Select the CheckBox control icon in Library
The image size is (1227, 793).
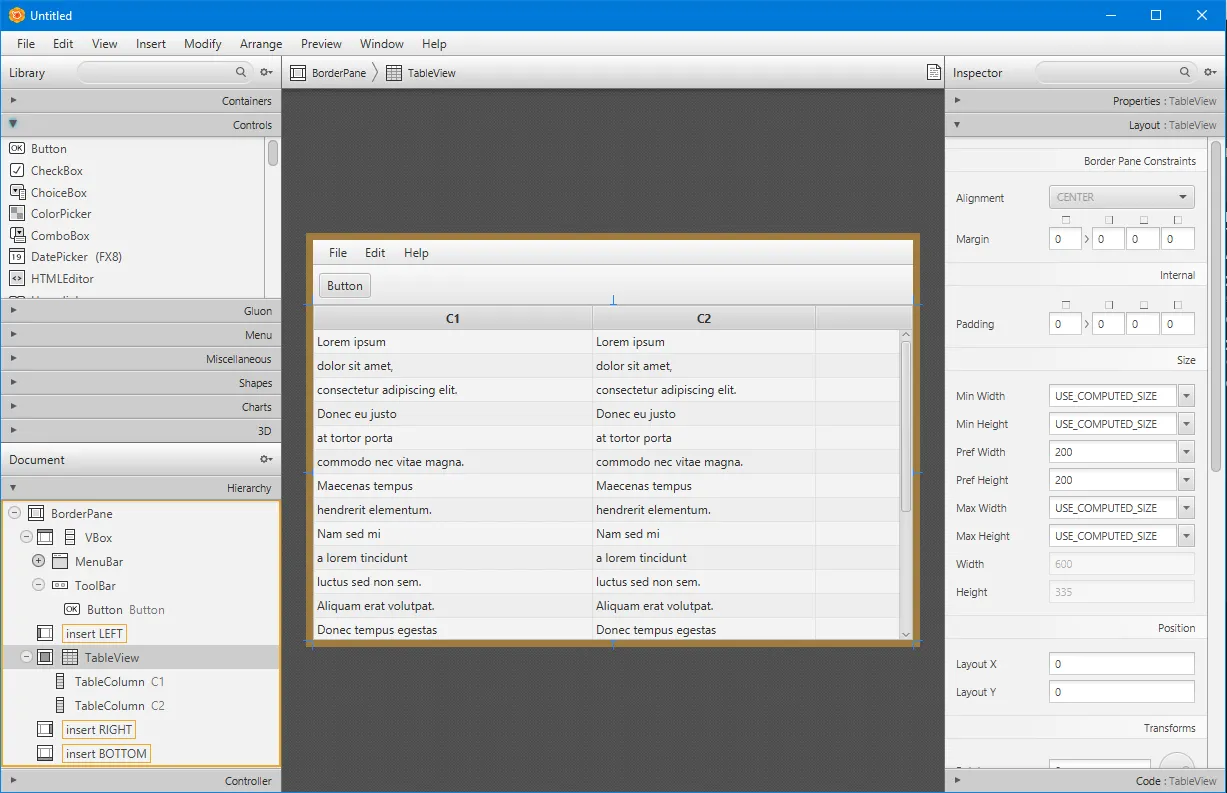pyautogui.click(x=16, y=170)
